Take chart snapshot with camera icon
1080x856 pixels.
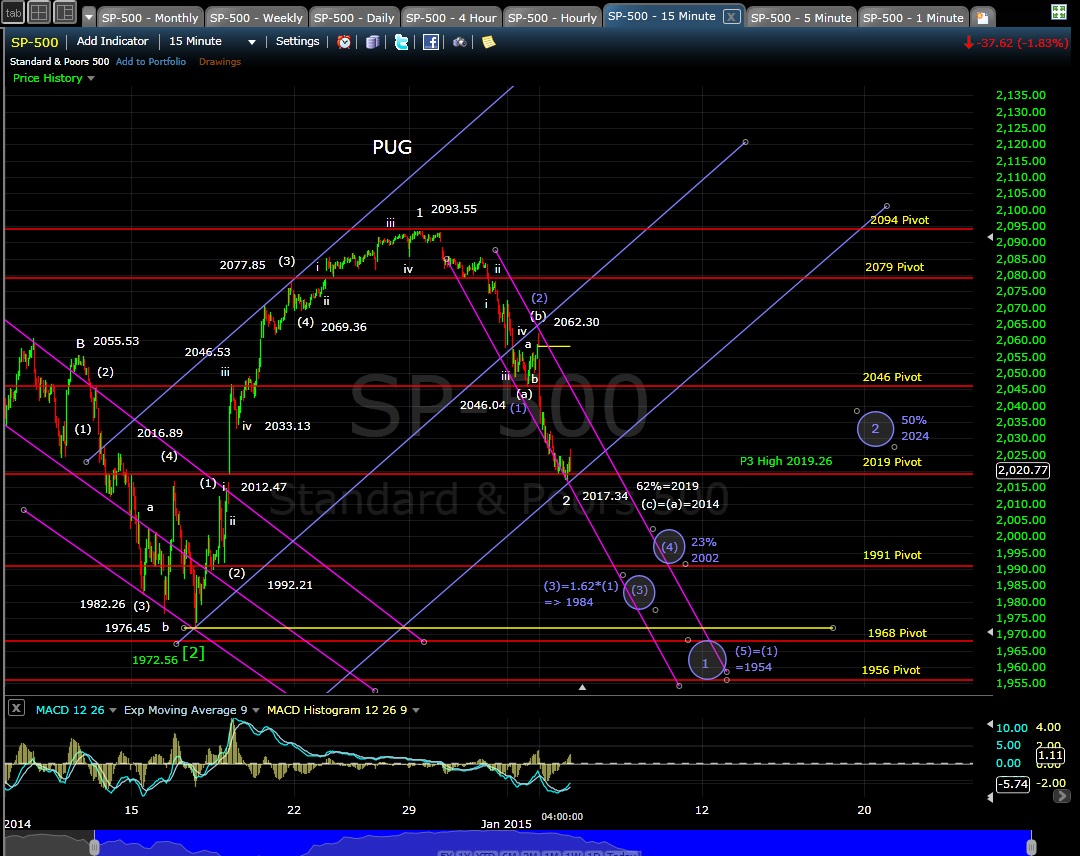tap(459, 42)
